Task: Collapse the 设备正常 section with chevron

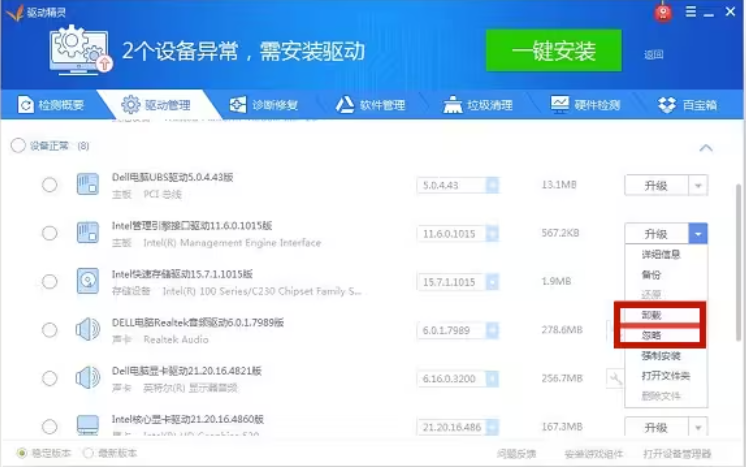Action: (x=706, y=147)
